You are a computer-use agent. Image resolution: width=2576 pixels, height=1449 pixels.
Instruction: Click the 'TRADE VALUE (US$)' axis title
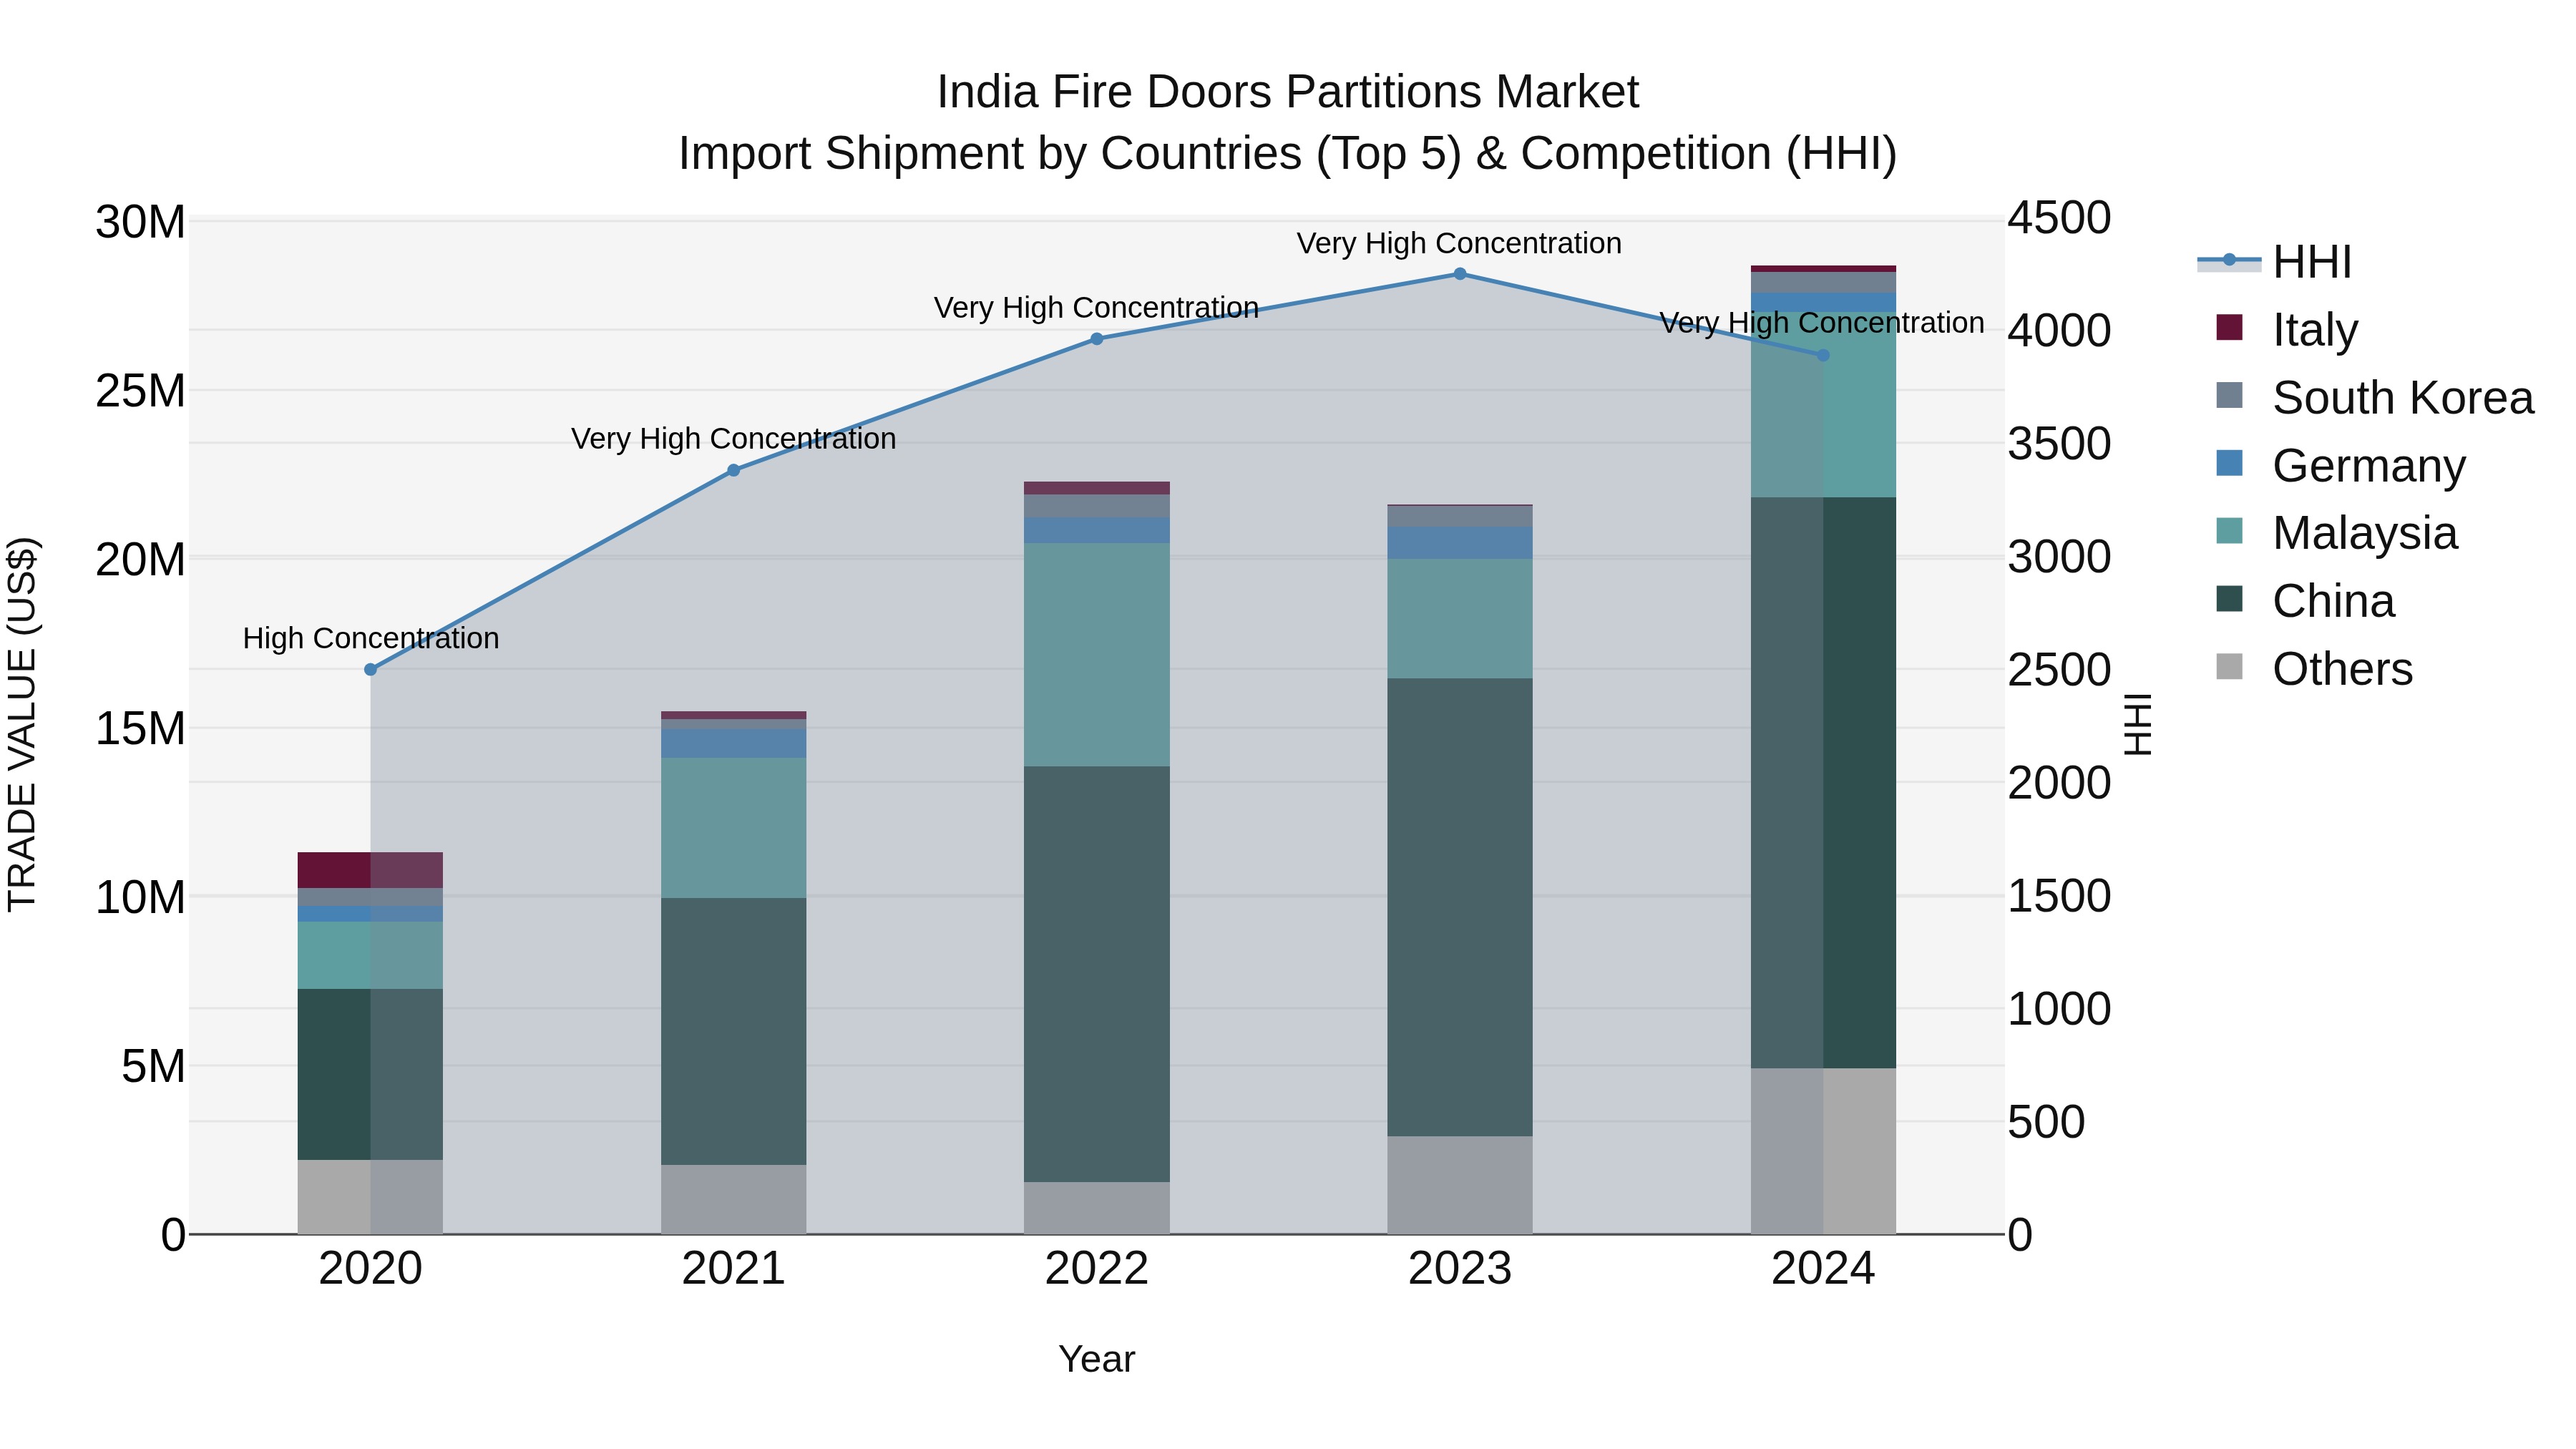[22, 724]
